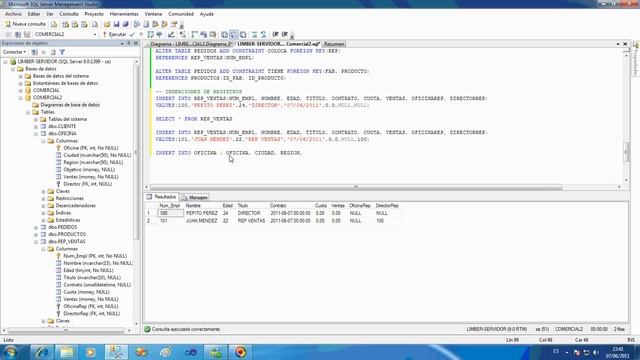640x360 pixels.
Task: Select the Resultados tab
Action: click(162, 197)
